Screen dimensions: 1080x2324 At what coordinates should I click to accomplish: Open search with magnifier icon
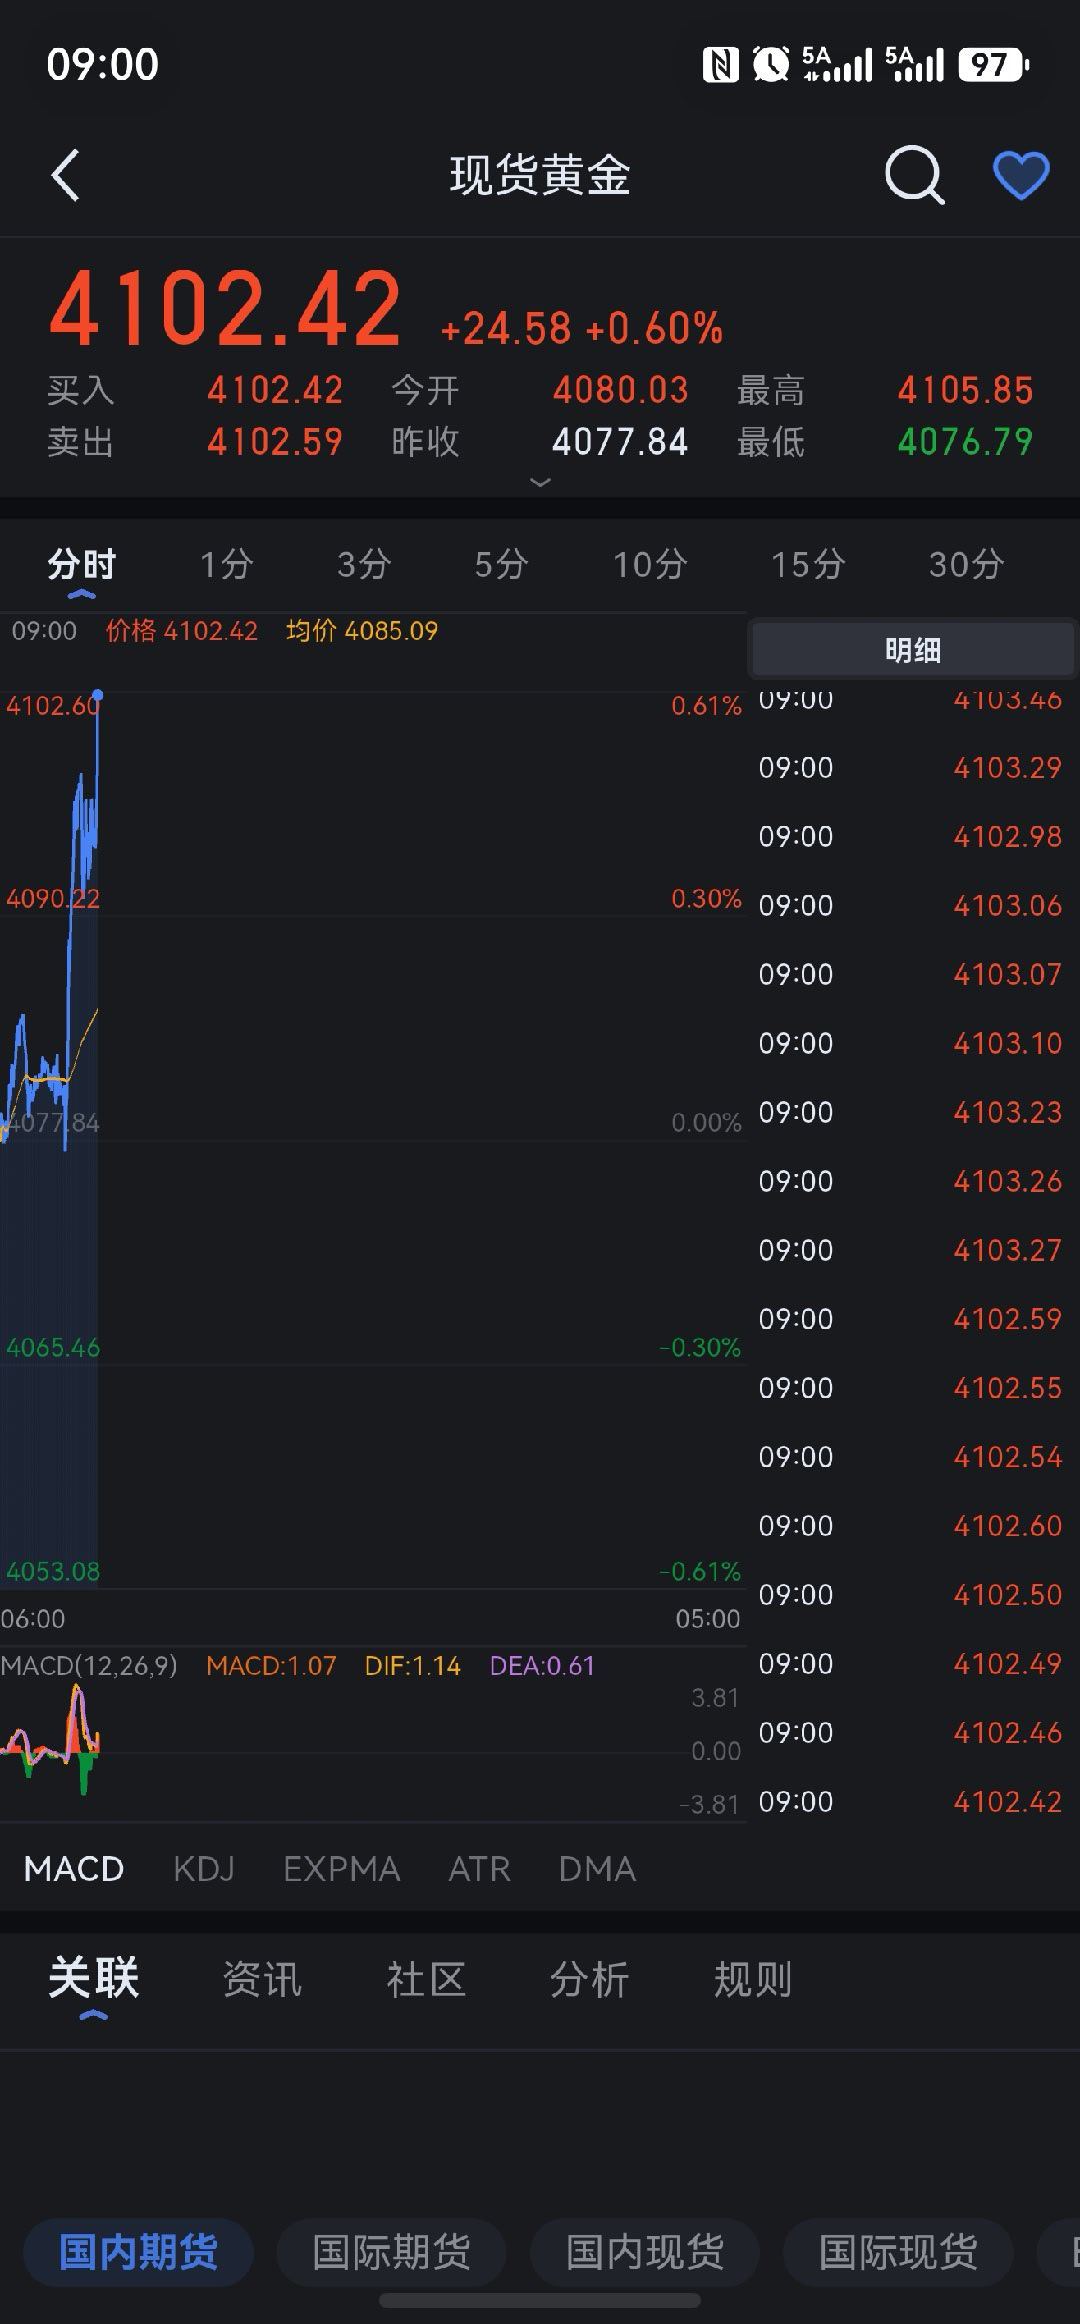click(914, 175)
